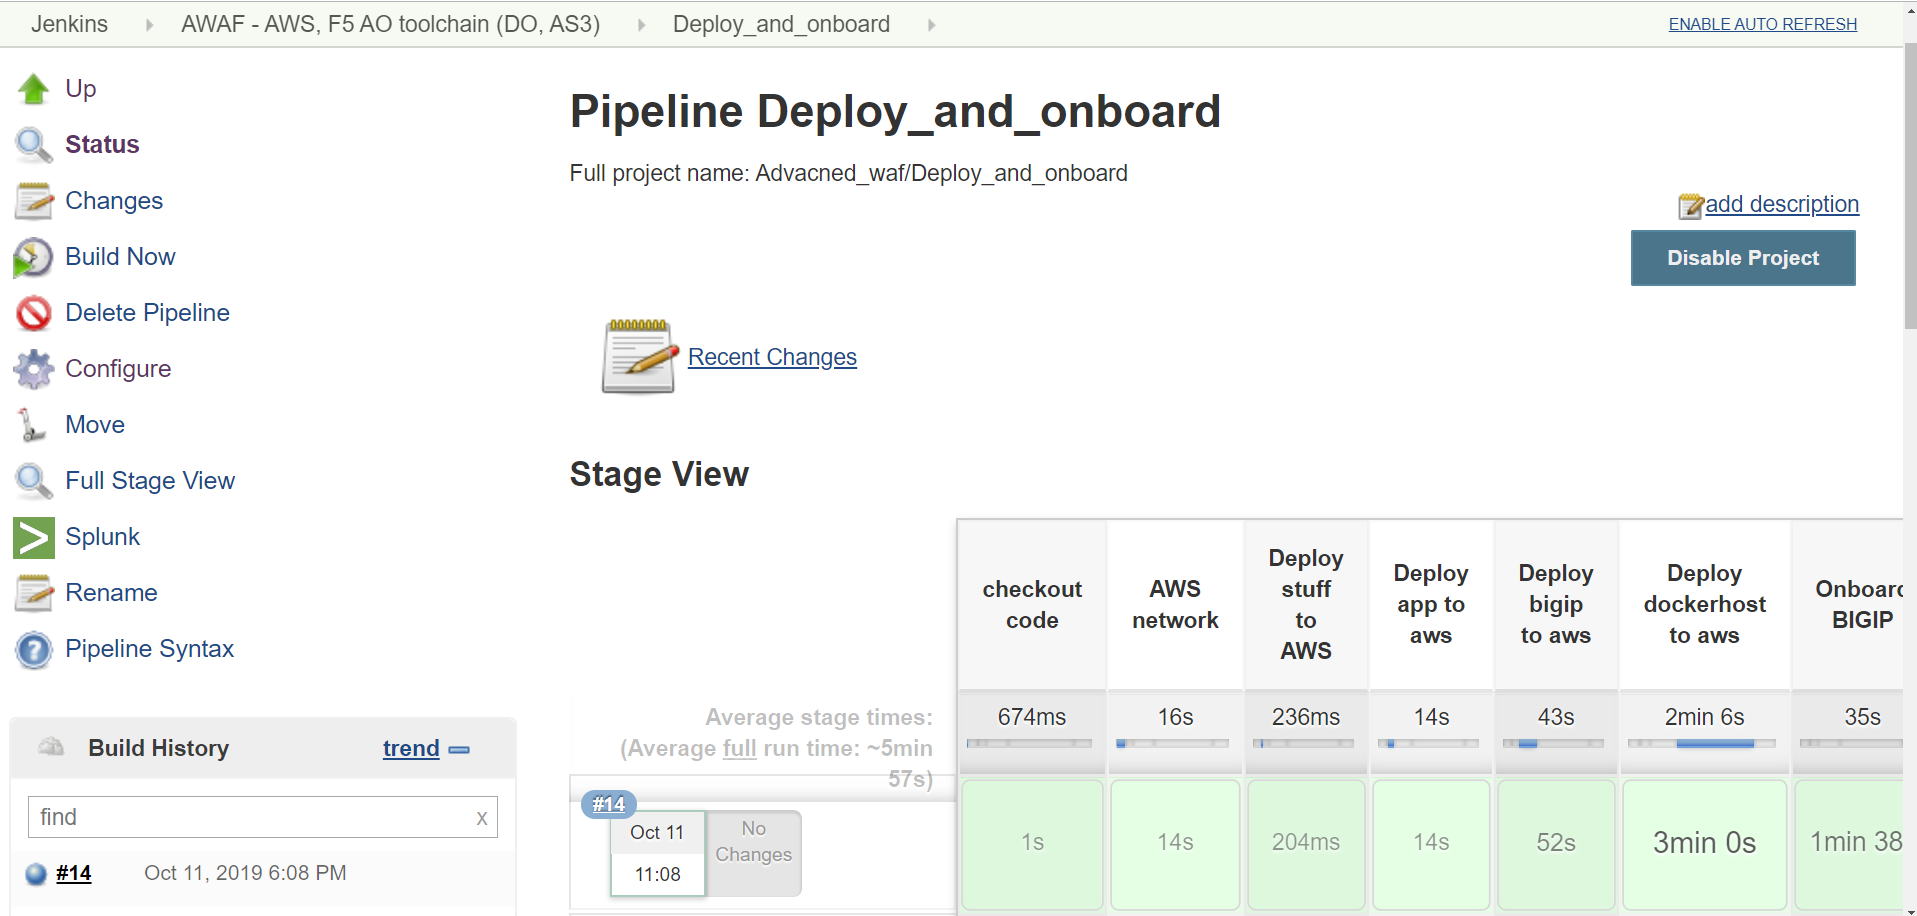This screenshot has width=1917, height=916.
Task: Expand the AWAF folder breadcrumb arrow
Action: 641,25
